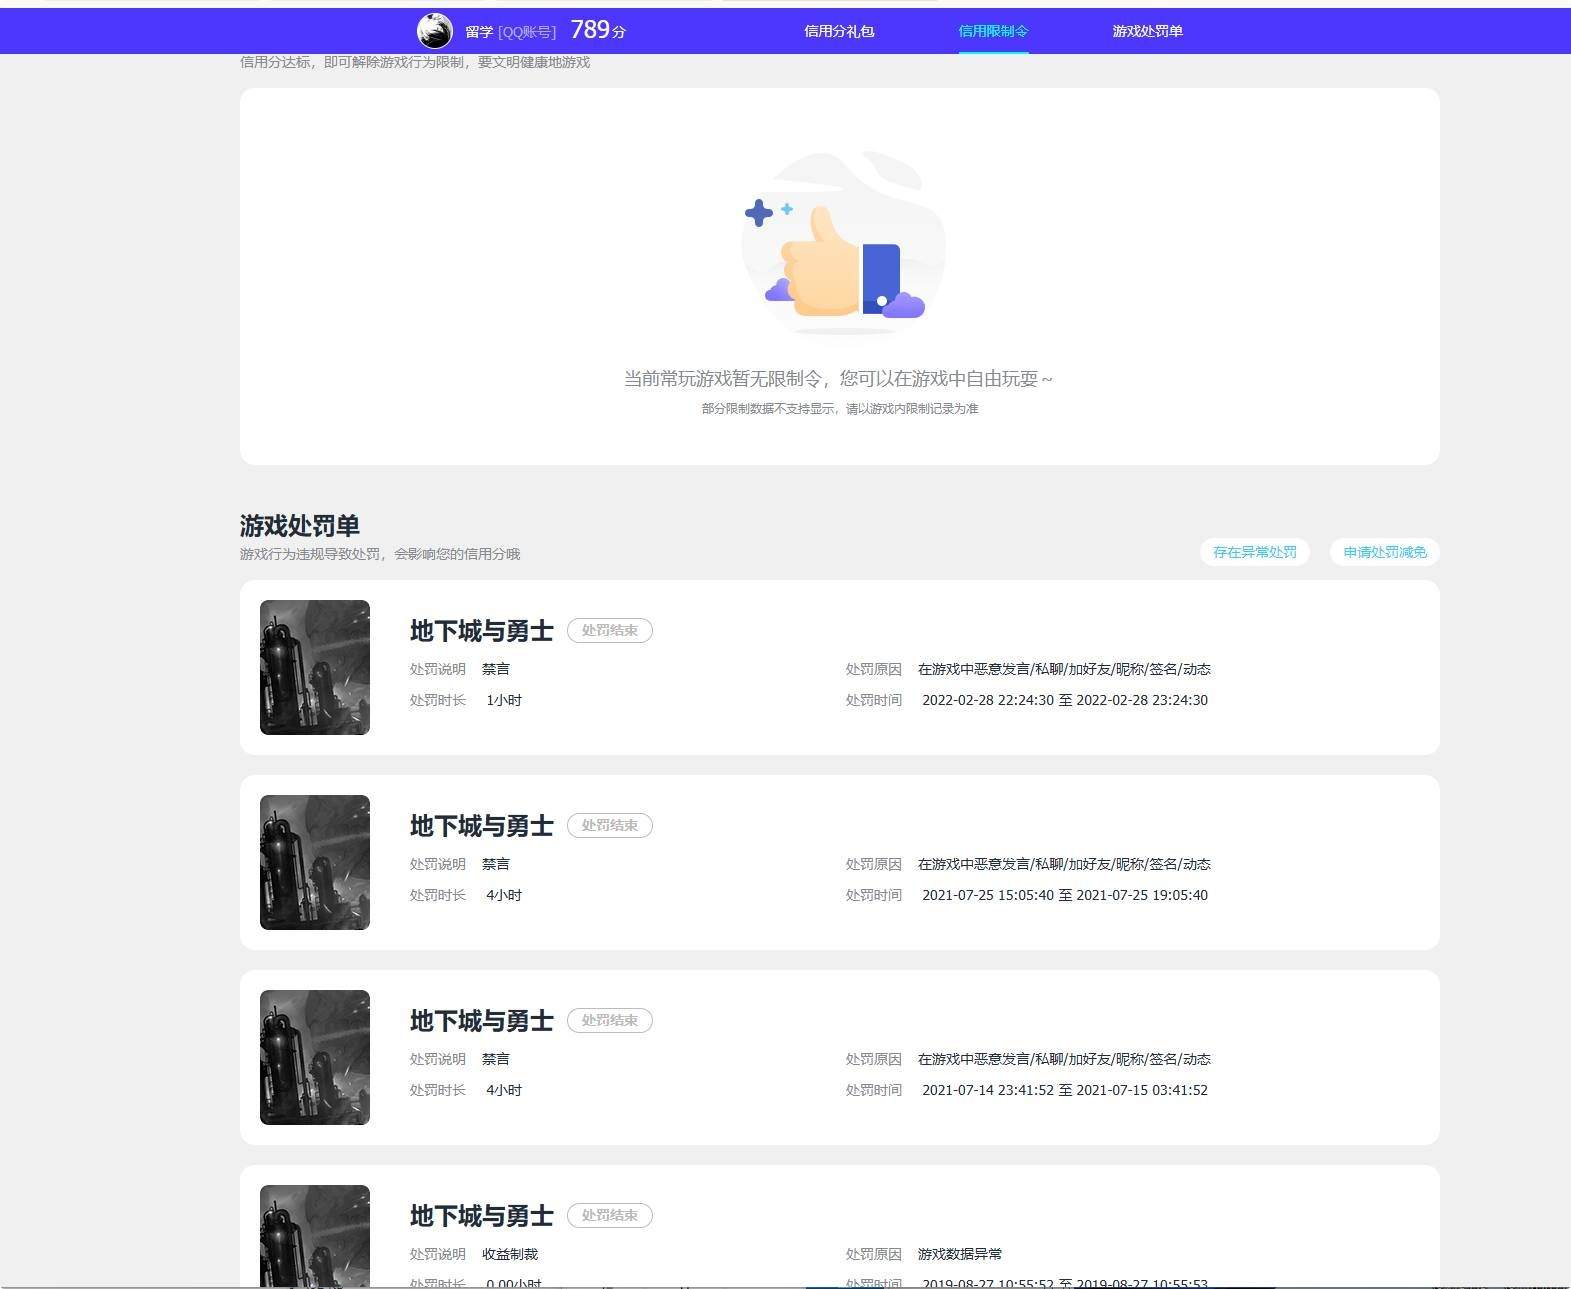Click the [QQ账号] label in header
This screenshot has width=1571, height=1289.
[x=527, y=32]
